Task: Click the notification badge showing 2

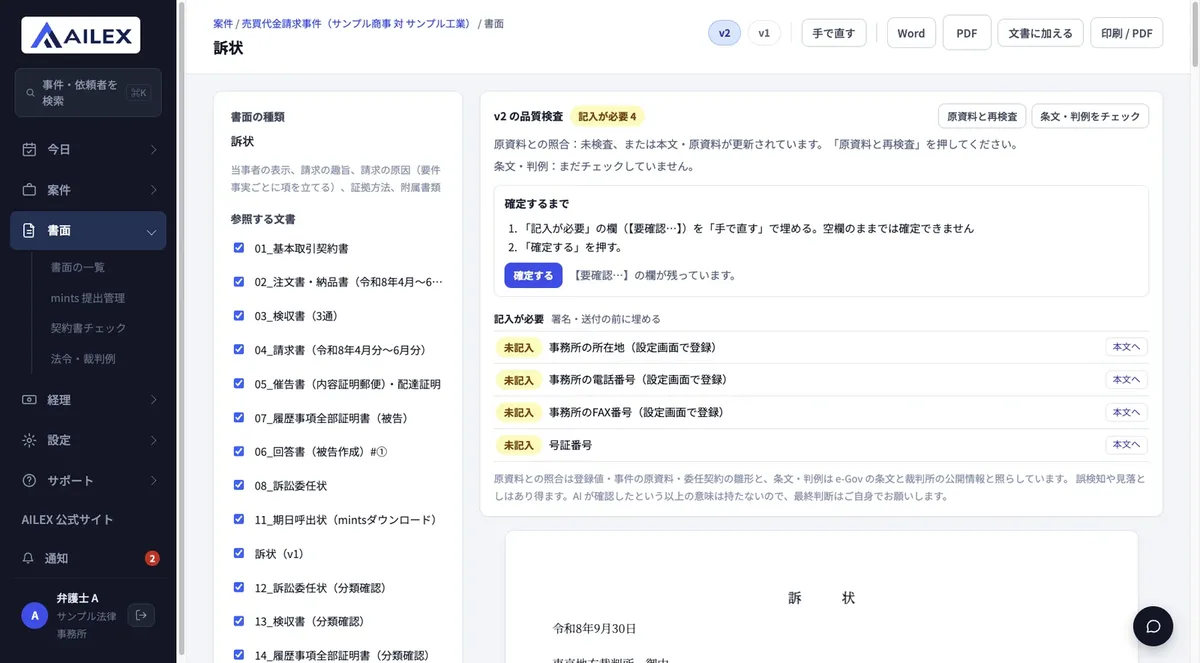Action: [x=152, y=558]
